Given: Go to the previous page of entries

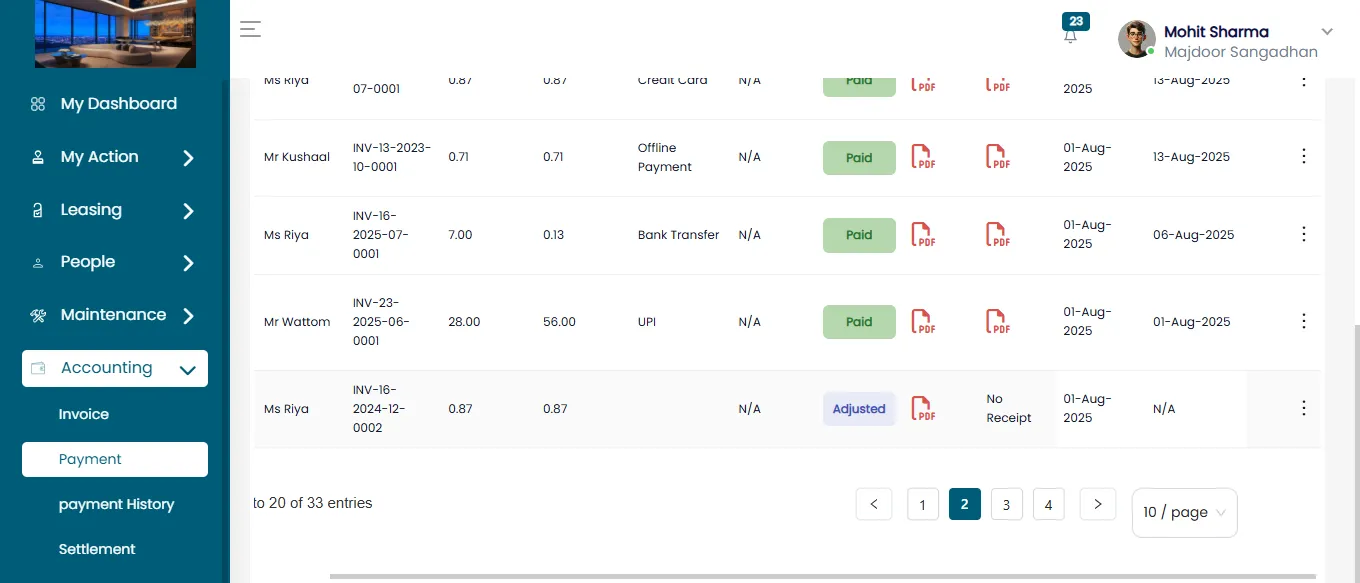Looking at the screenshot, I should point(874,504).
